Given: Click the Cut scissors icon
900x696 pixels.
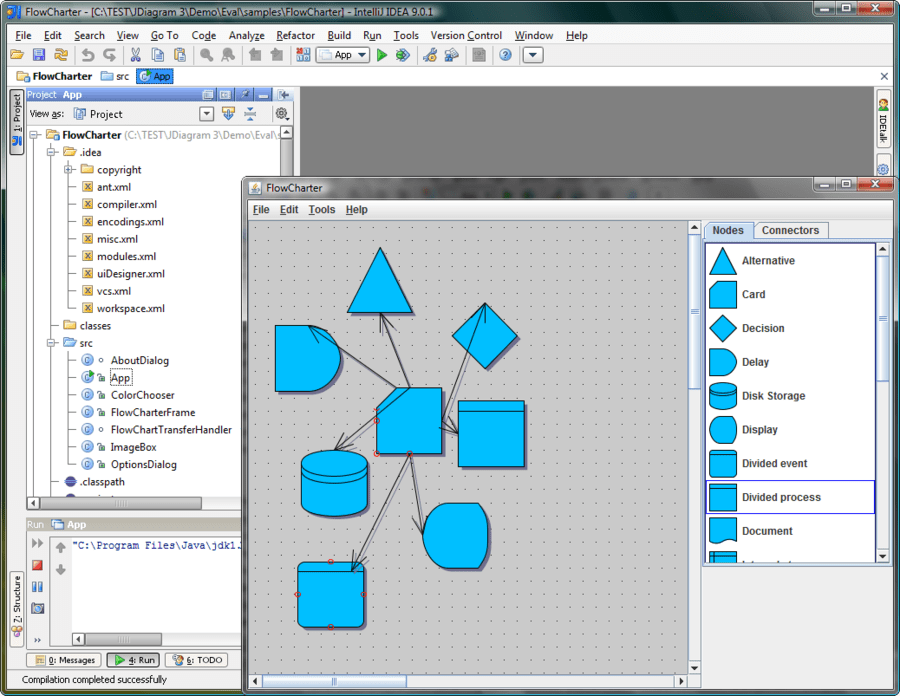Looking at the screenshot, I should click(135, 55).
